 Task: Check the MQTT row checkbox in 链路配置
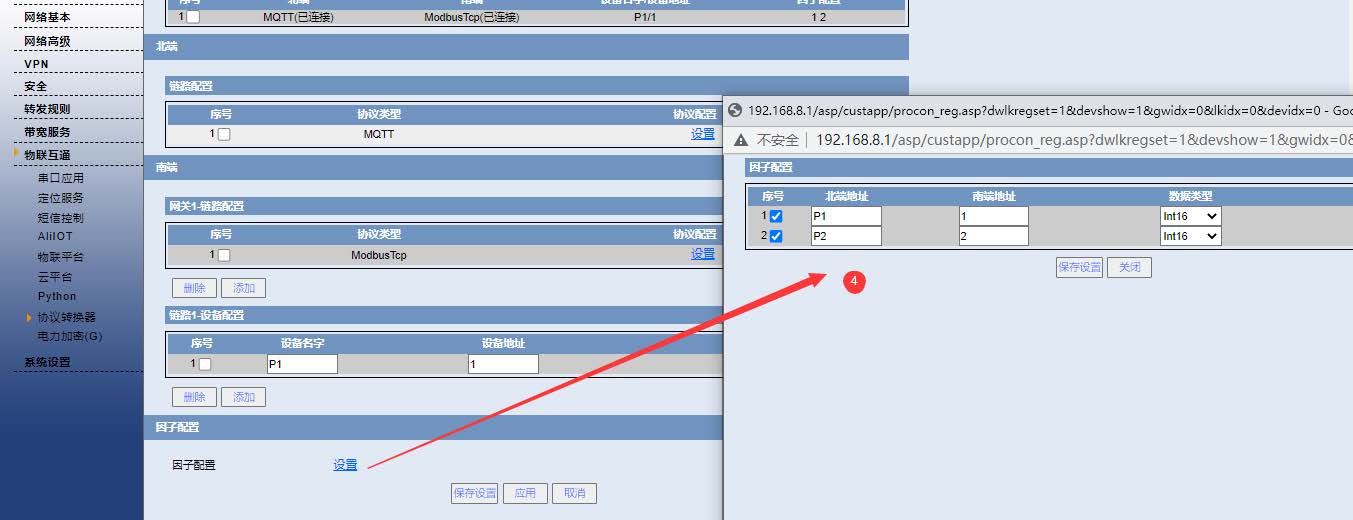point(224,134)
